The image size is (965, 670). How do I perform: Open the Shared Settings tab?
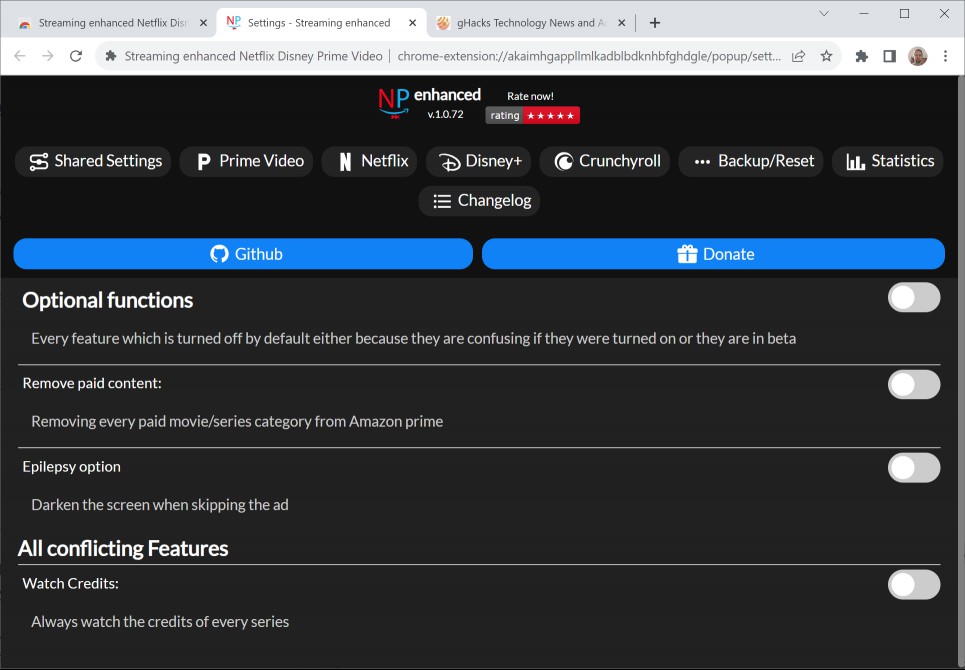tap(93, 161)
